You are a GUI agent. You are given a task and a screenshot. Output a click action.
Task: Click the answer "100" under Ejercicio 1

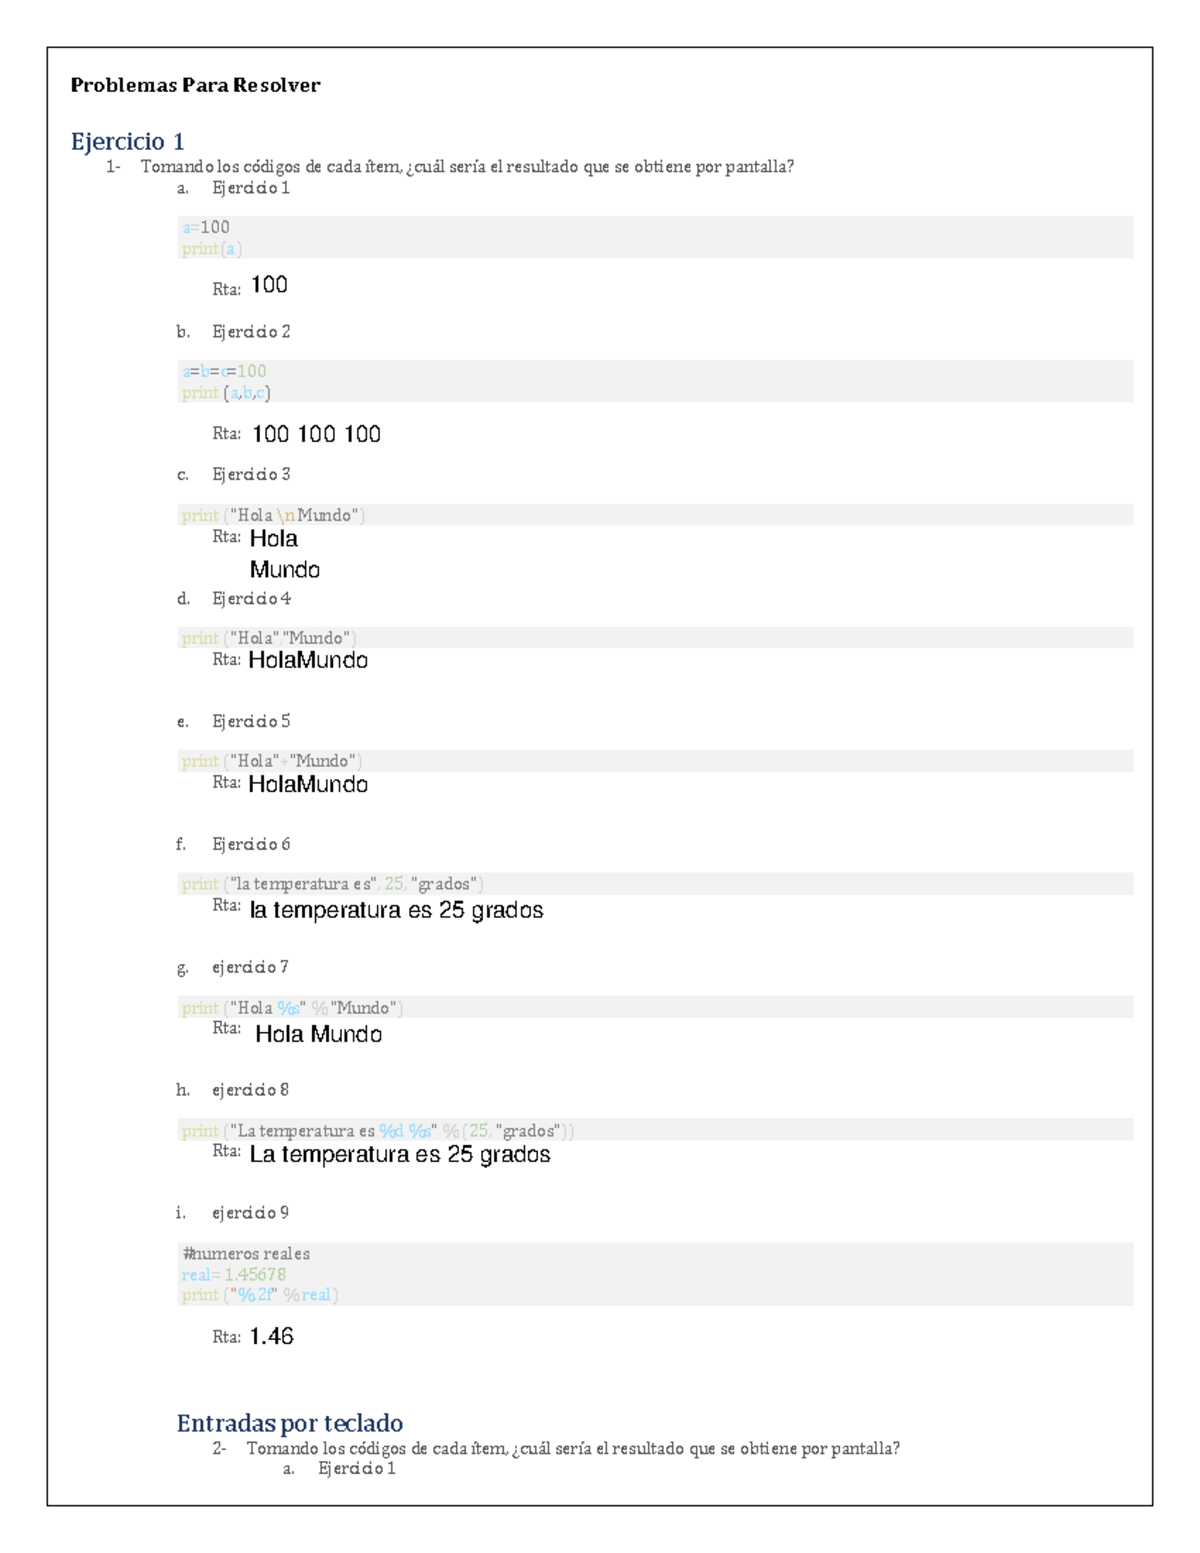(269, 285)
